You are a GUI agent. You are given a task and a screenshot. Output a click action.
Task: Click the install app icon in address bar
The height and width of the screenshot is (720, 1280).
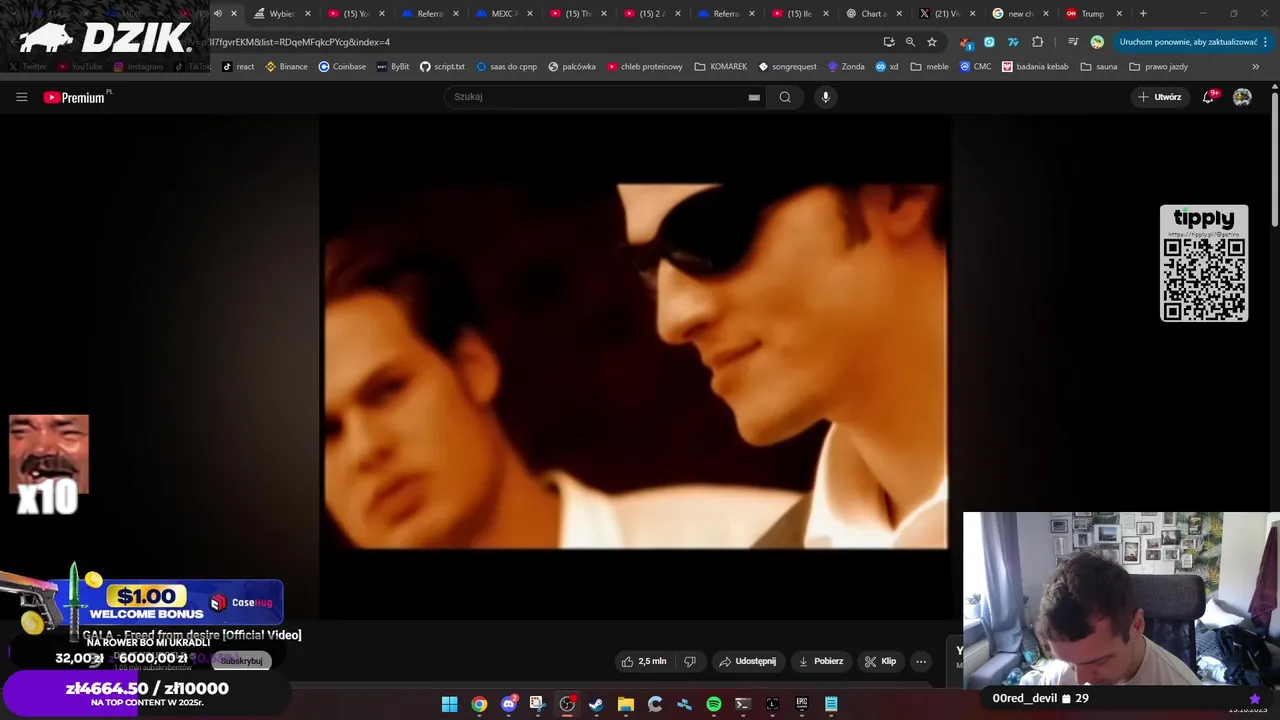coord(889,42)
